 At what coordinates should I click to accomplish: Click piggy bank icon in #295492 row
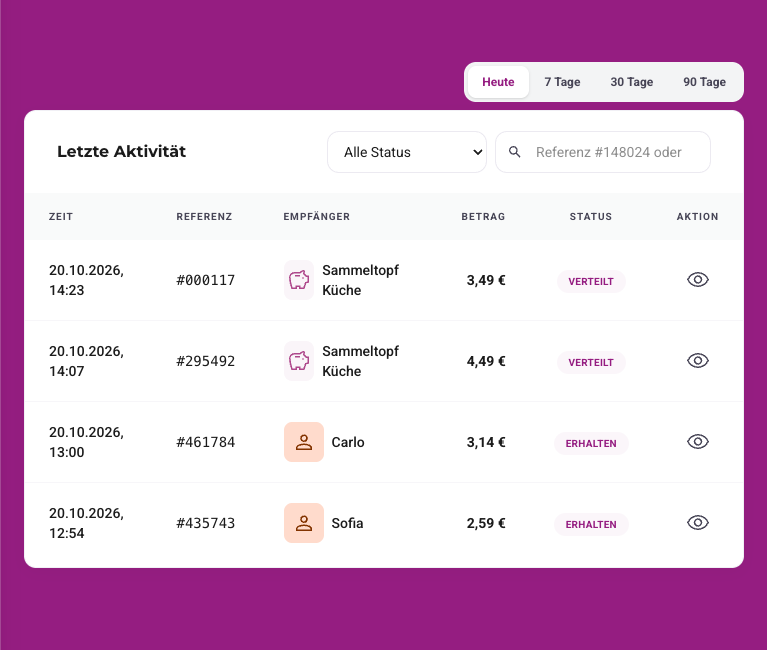[x=299, y=361]
